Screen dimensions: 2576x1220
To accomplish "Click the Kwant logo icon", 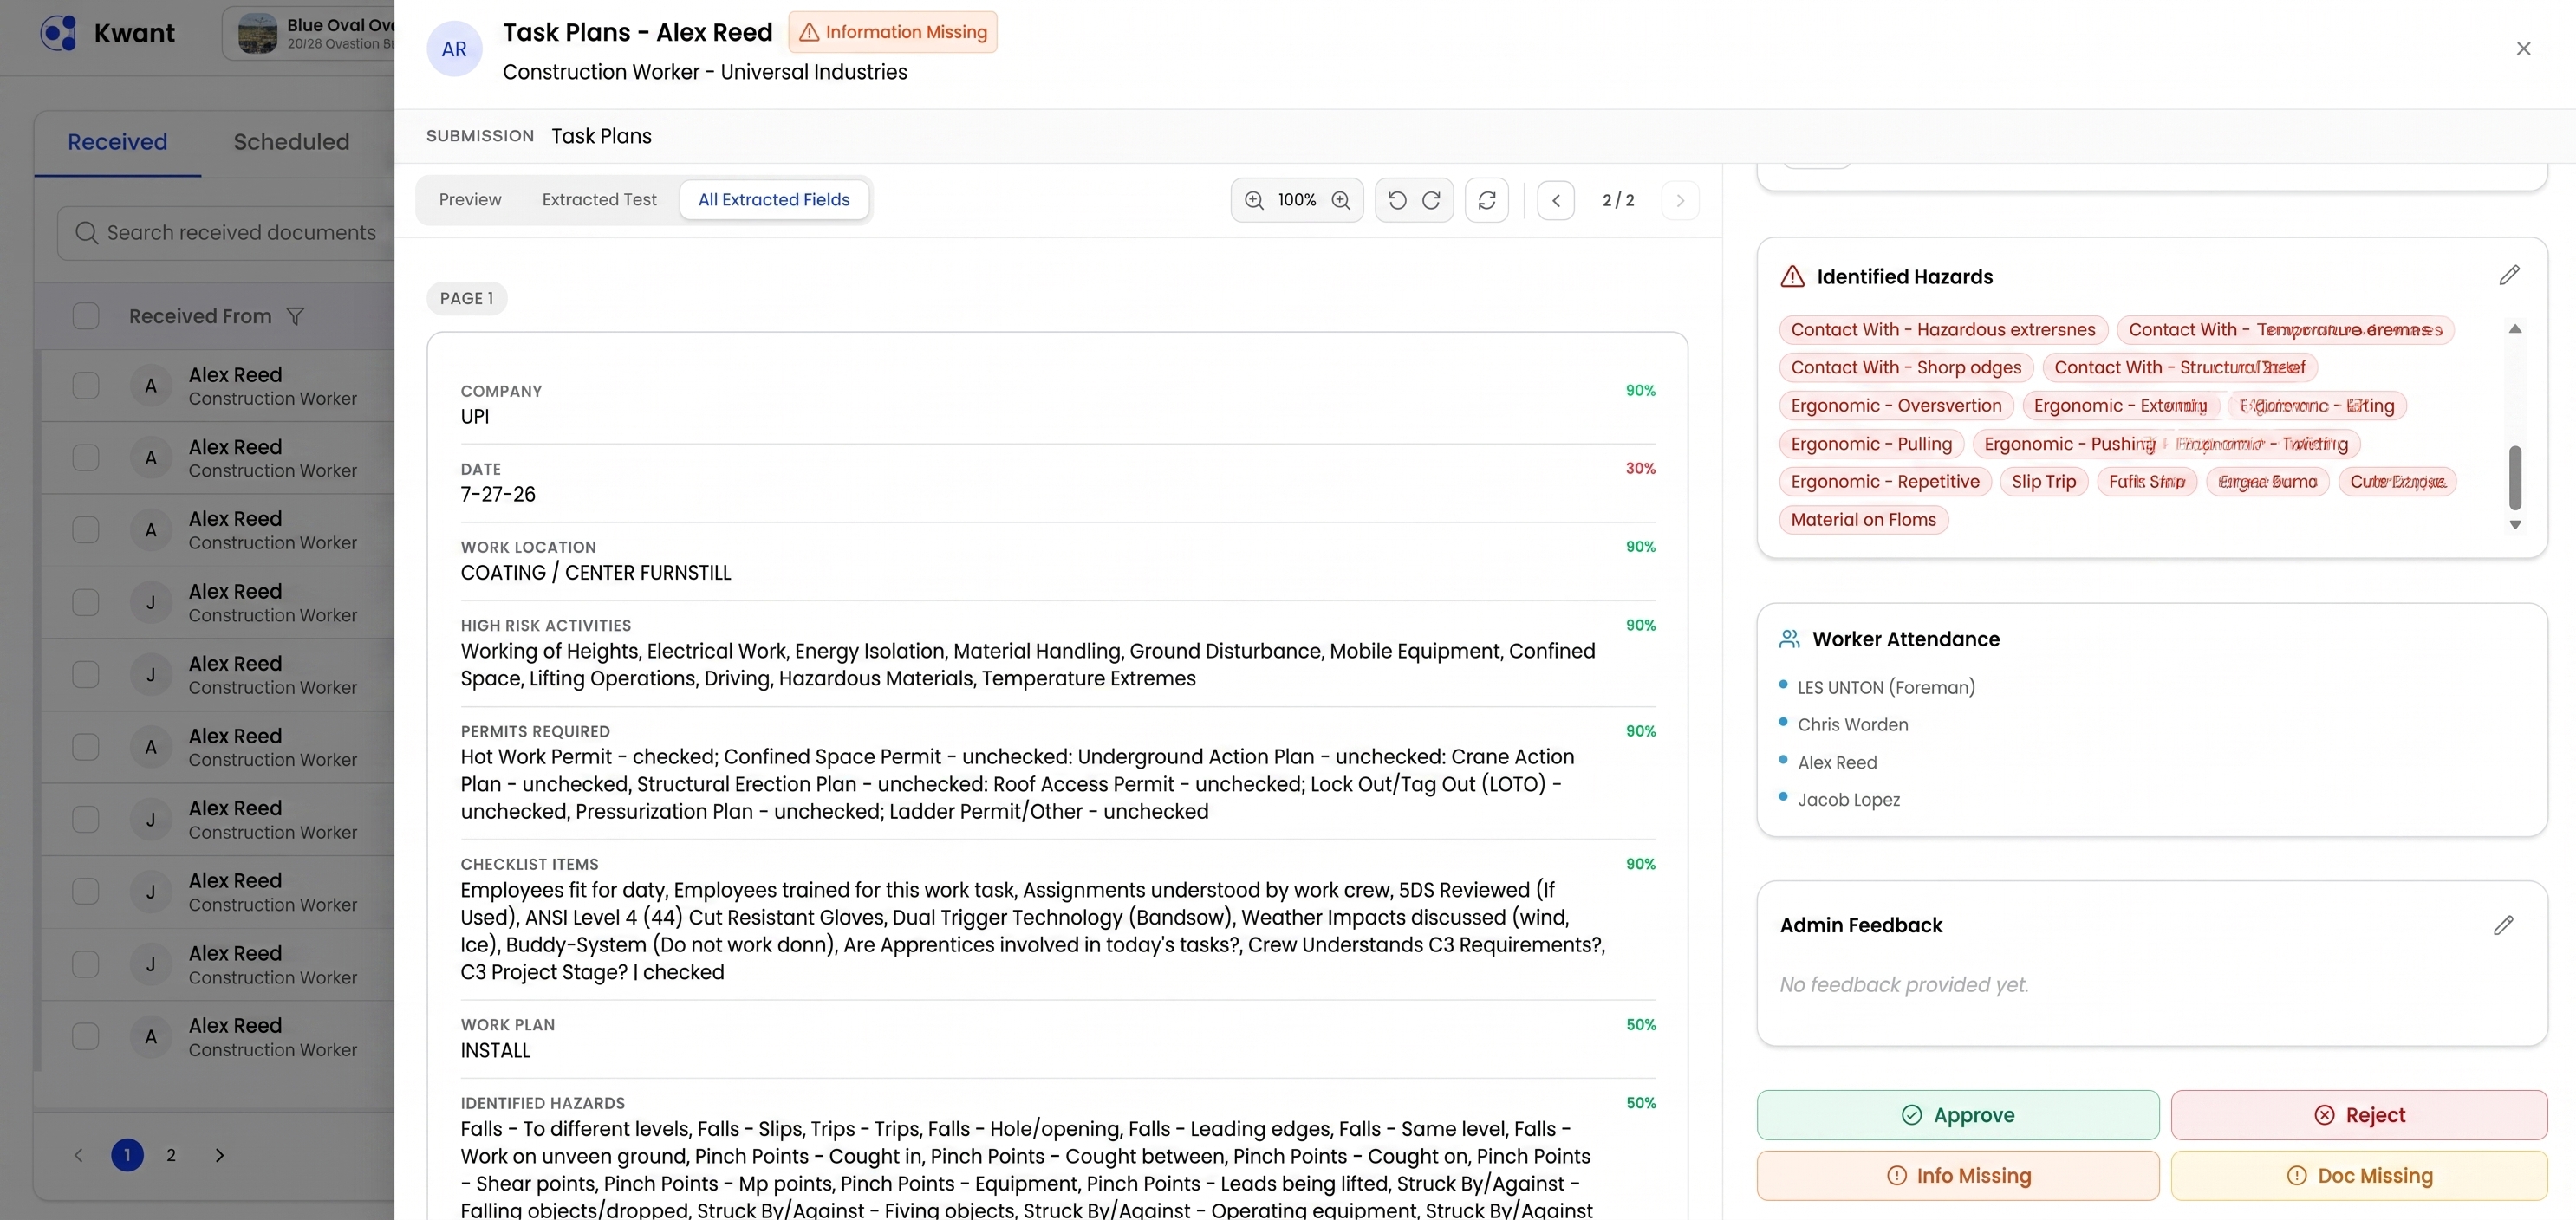I will 58,33.
